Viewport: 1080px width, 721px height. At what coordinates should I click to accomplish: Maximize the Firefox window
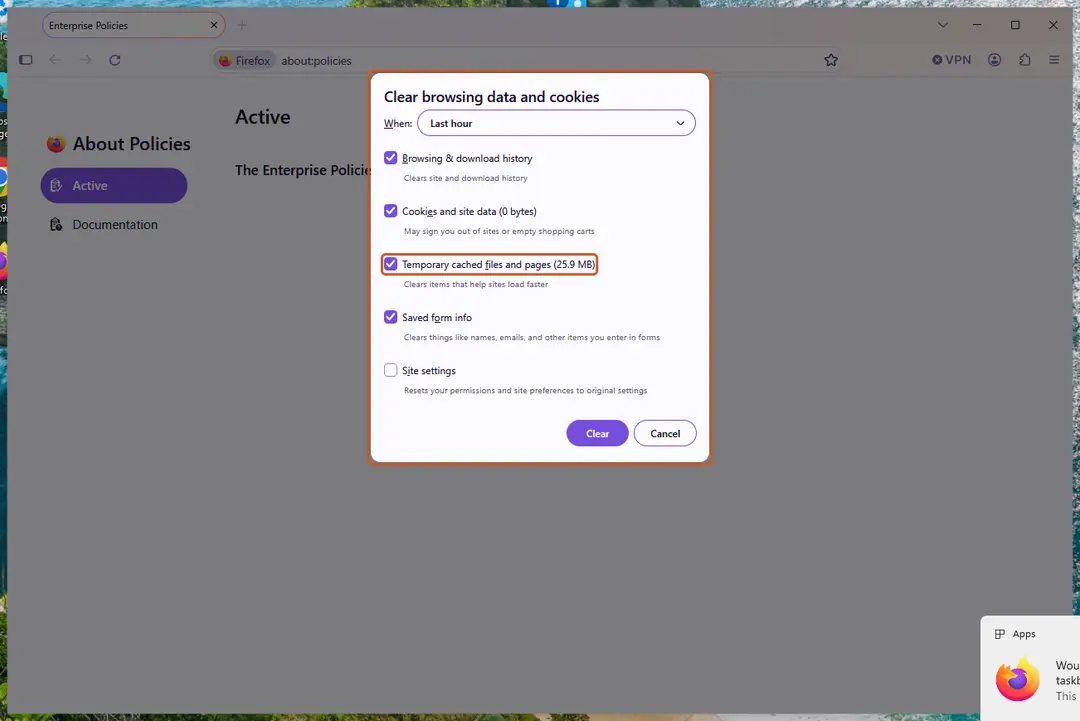[x=1015, y=25]
